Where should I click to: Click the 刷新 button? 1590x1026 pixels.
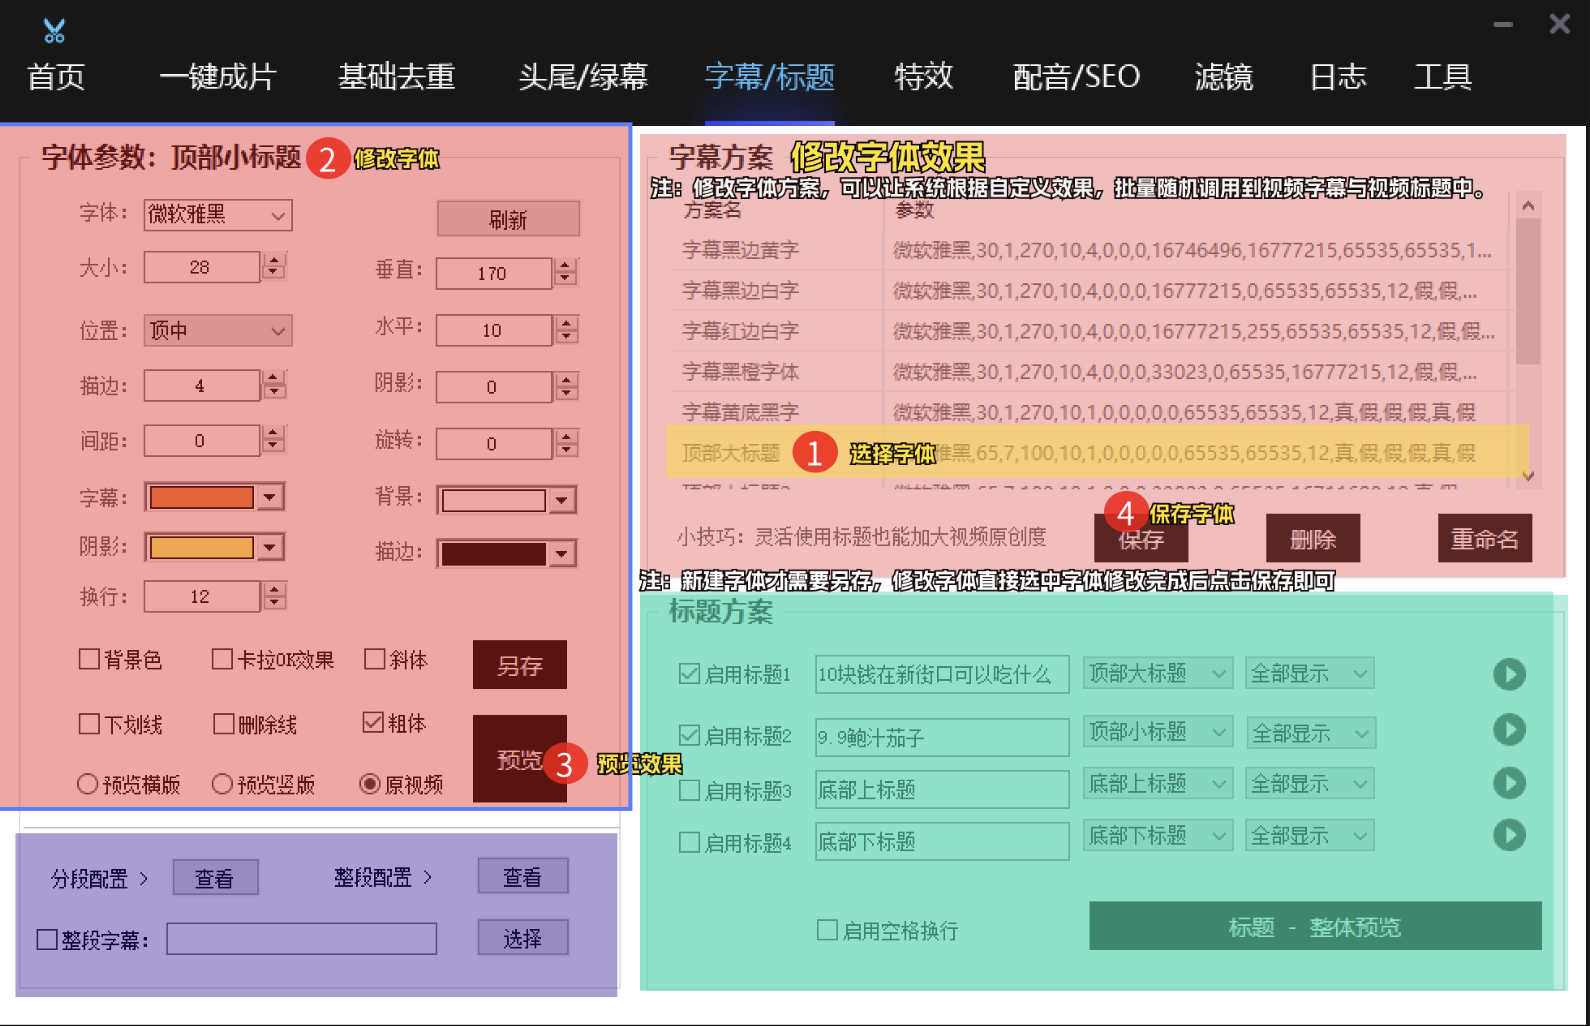point(508,219)
